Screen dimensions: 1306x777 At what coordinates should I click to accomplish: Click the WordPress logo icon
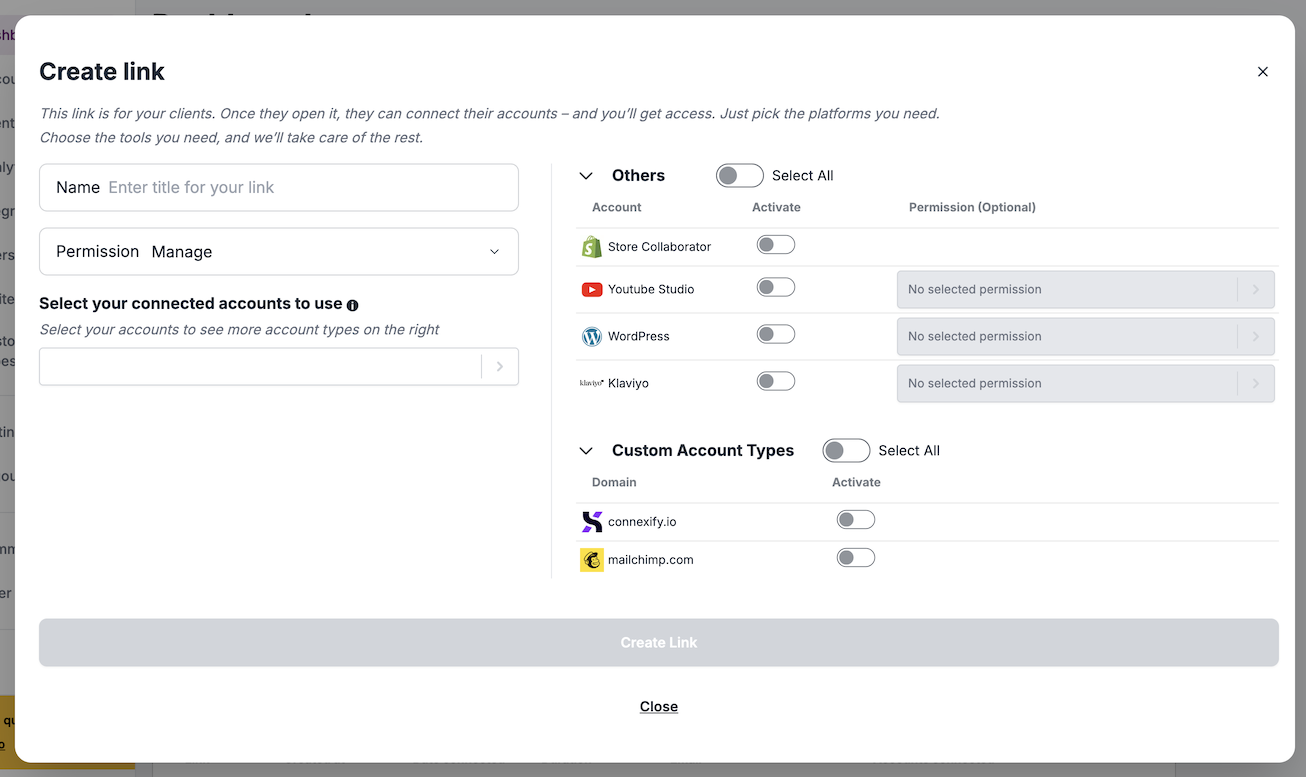(591, 337)
